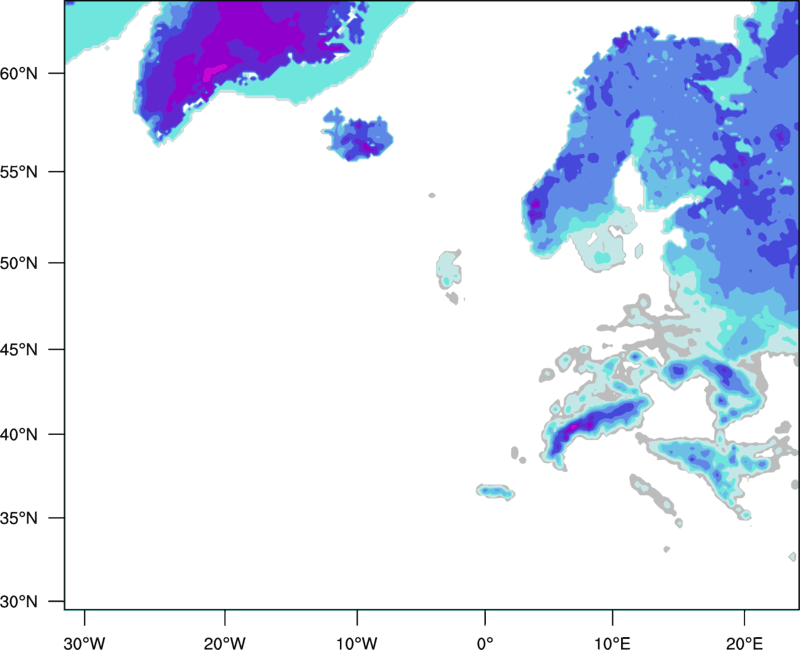Click the 60°N latitude label
The image size is (800, 650).
[x=19, y=73]
